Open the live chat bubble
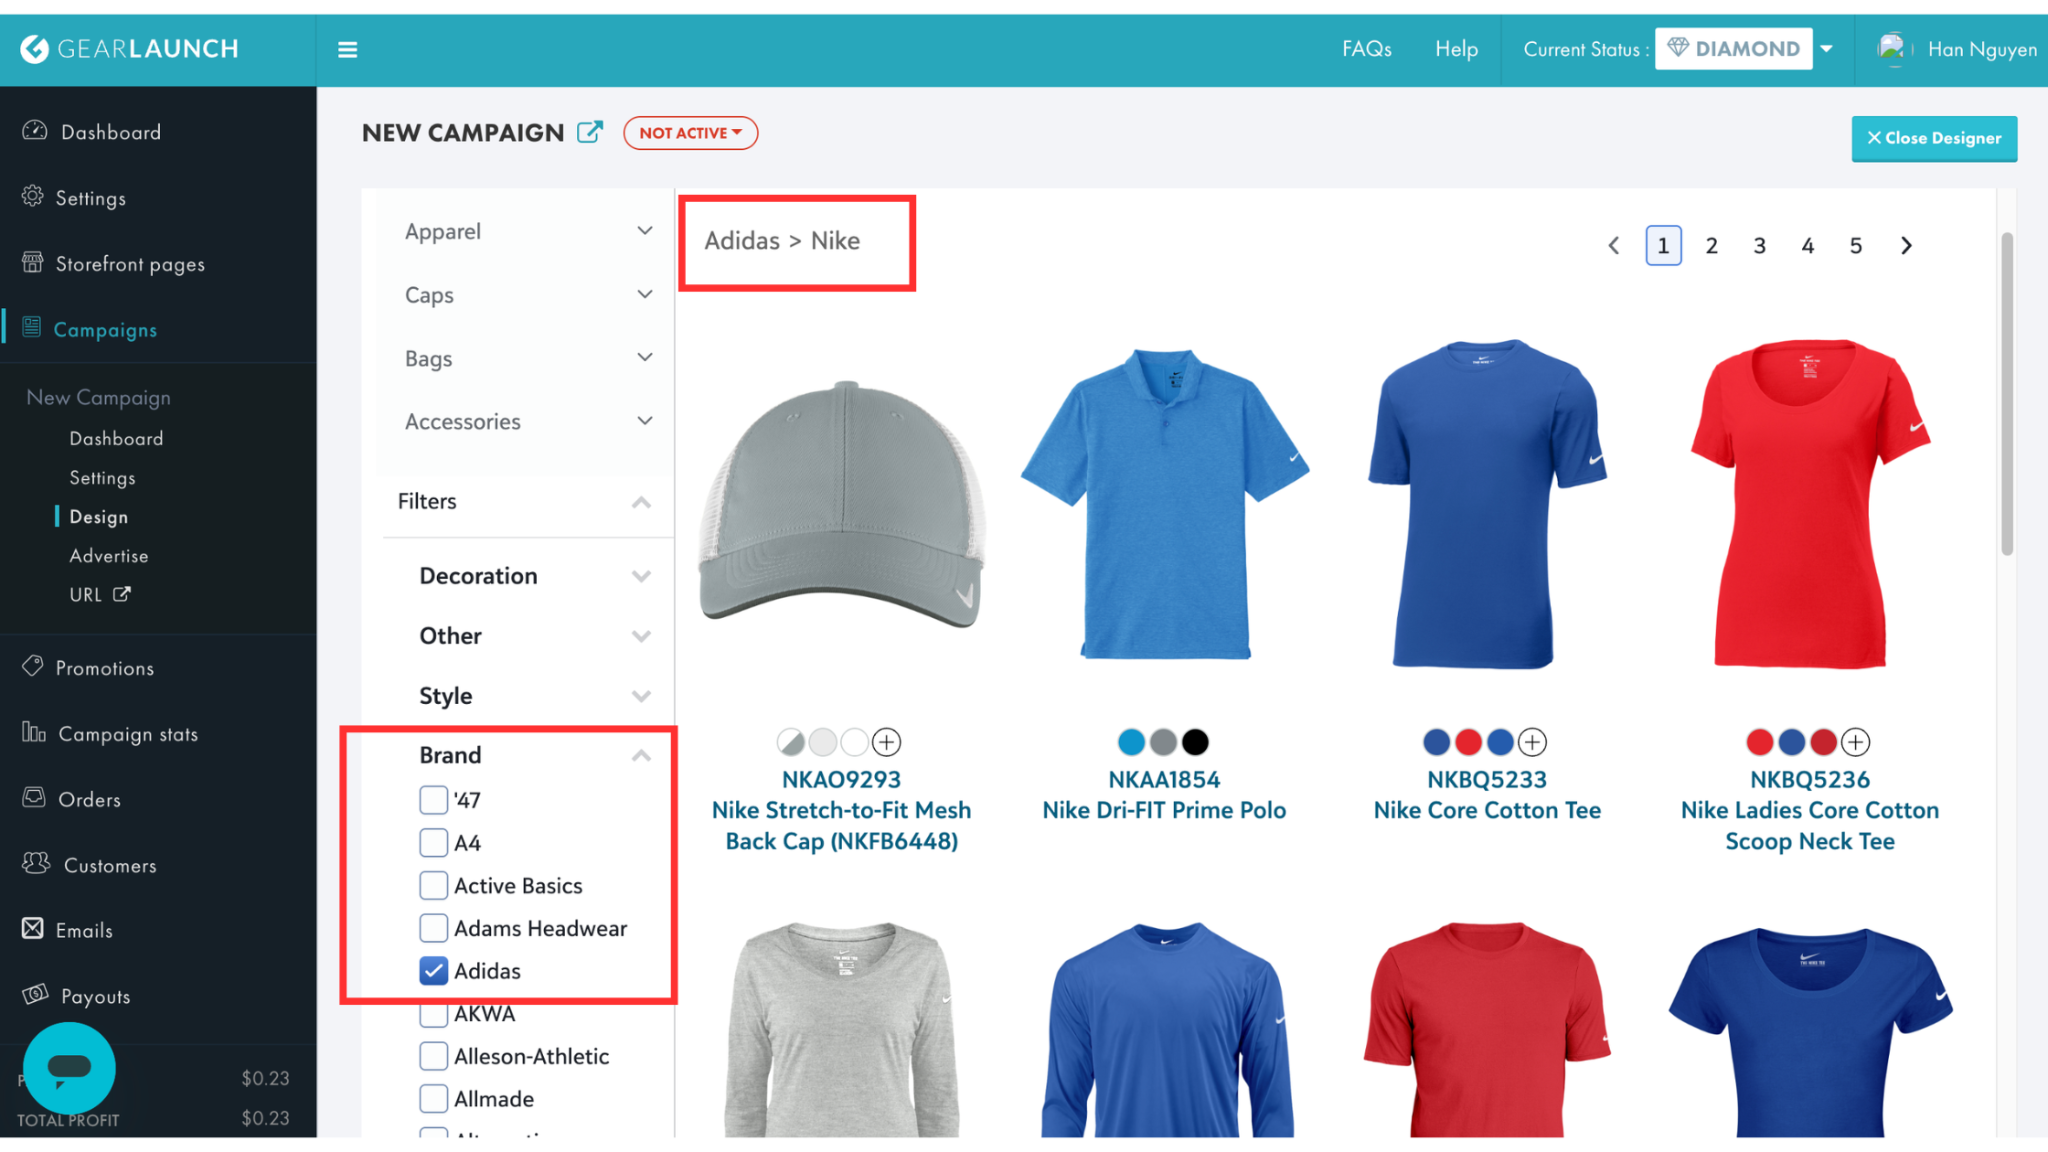 (69, 1067)
